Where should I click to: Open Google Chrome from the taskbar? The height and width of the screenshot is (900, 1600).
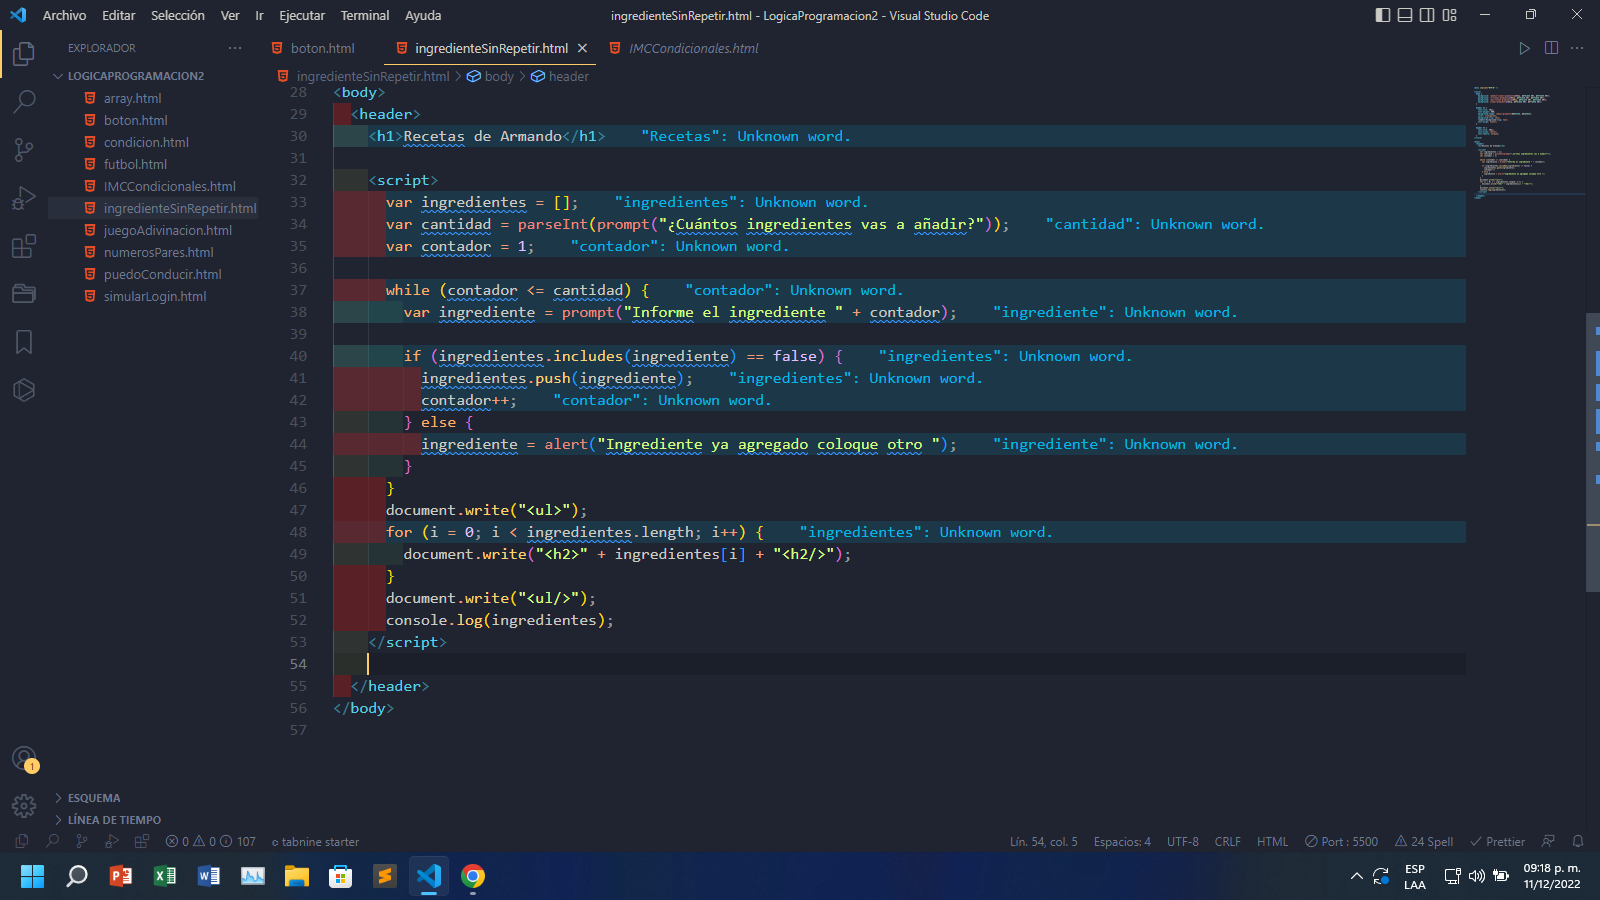click(x=473, y=877)
